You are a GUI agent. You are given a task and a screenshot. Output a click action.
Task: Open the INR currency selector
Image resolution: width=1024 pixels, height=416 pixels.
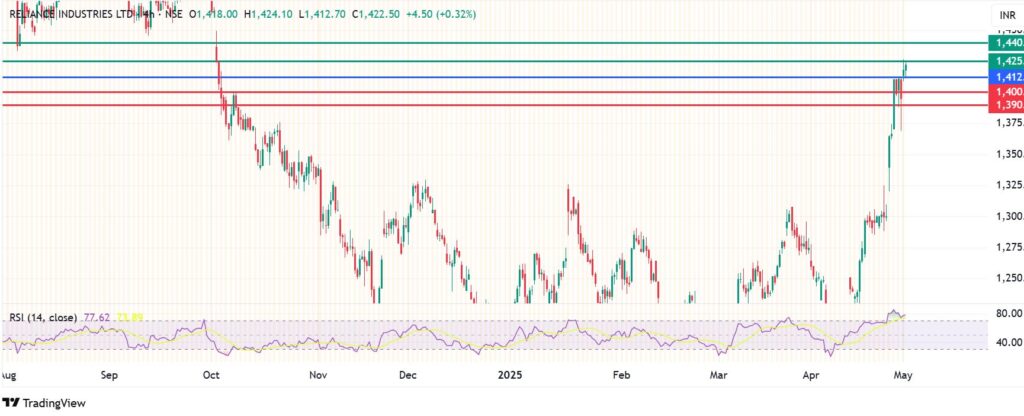[1007, 15]
